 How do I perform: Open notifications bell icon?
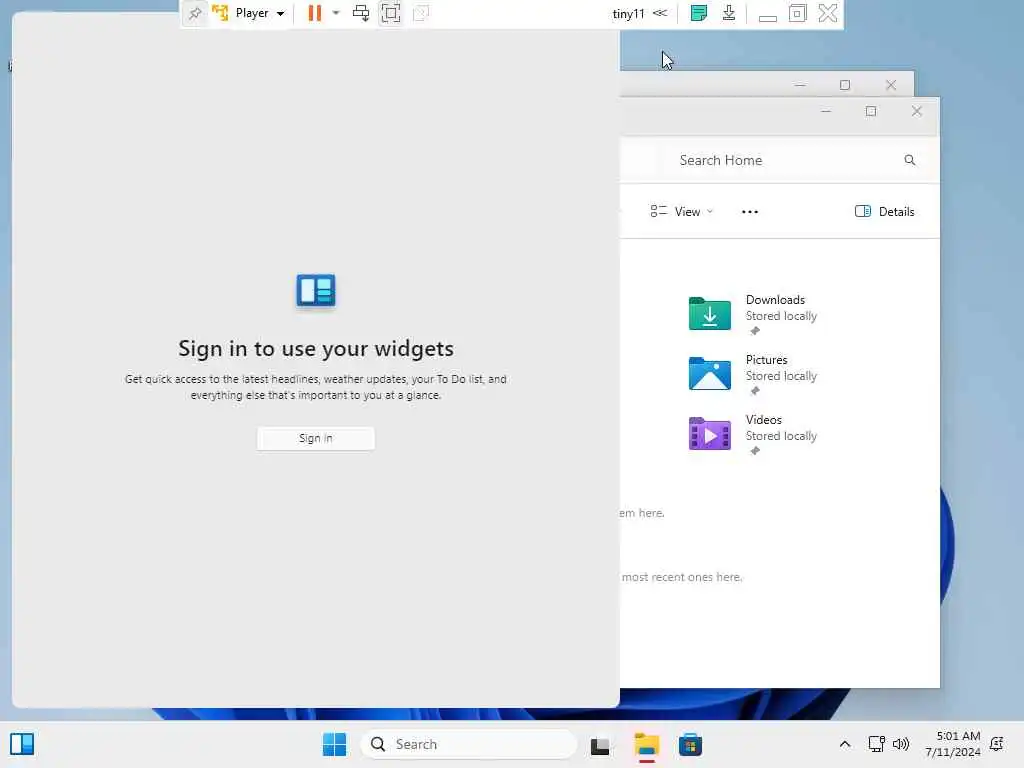pyautogui.click(x=997, y=744)
